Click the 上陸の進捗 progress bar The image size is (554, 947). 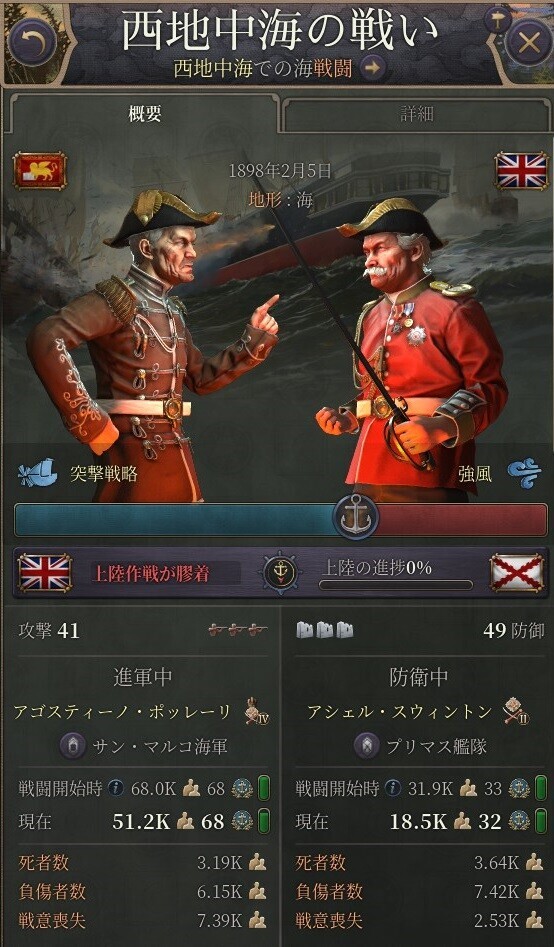click(x=396, y=585)
